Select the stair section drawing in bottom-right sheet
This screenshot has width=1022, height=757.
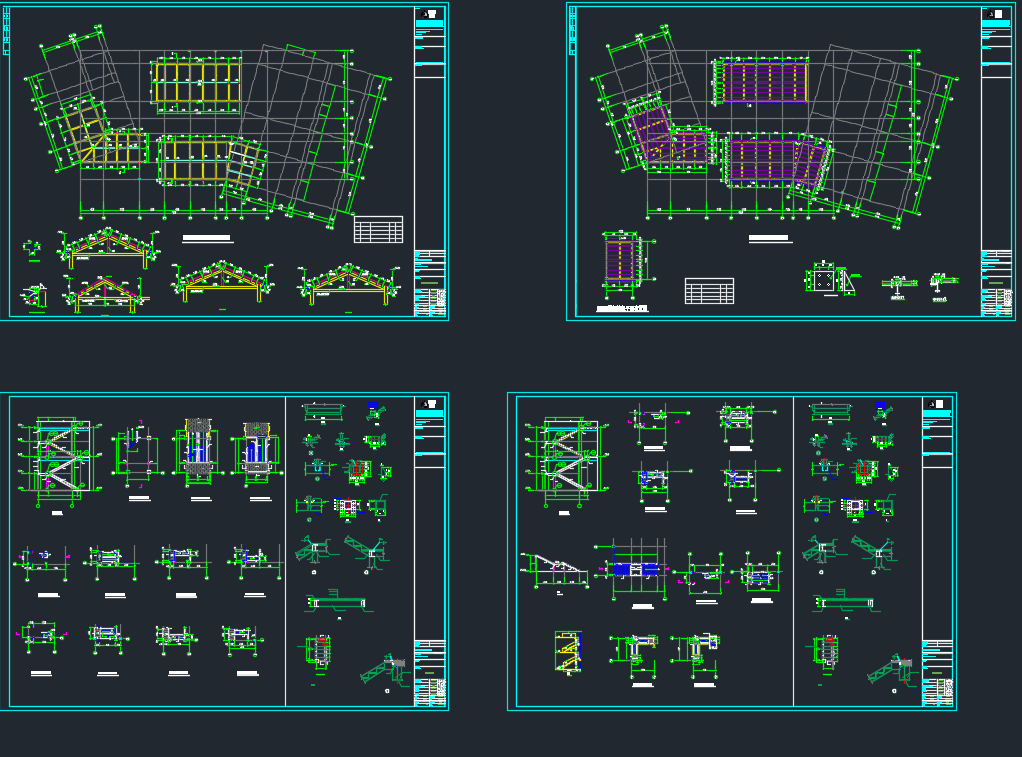pos(565,462)
